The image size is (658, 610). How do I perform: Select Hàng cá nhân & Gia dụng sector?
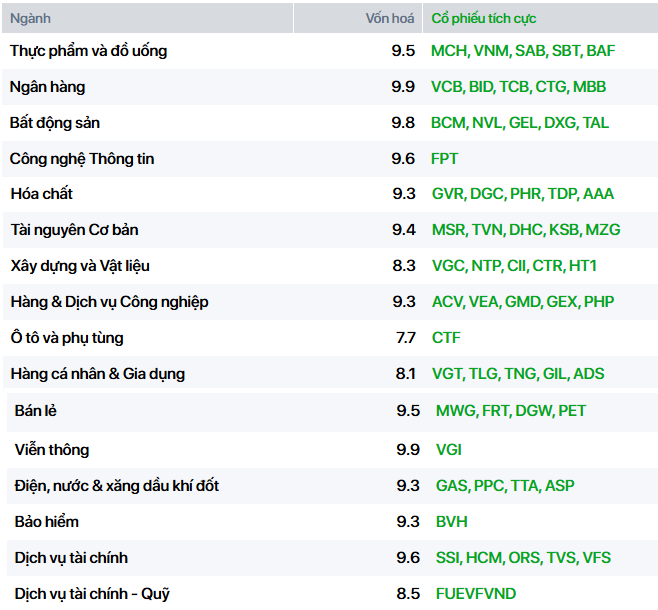pyautogui.click(x=98, y=374)
